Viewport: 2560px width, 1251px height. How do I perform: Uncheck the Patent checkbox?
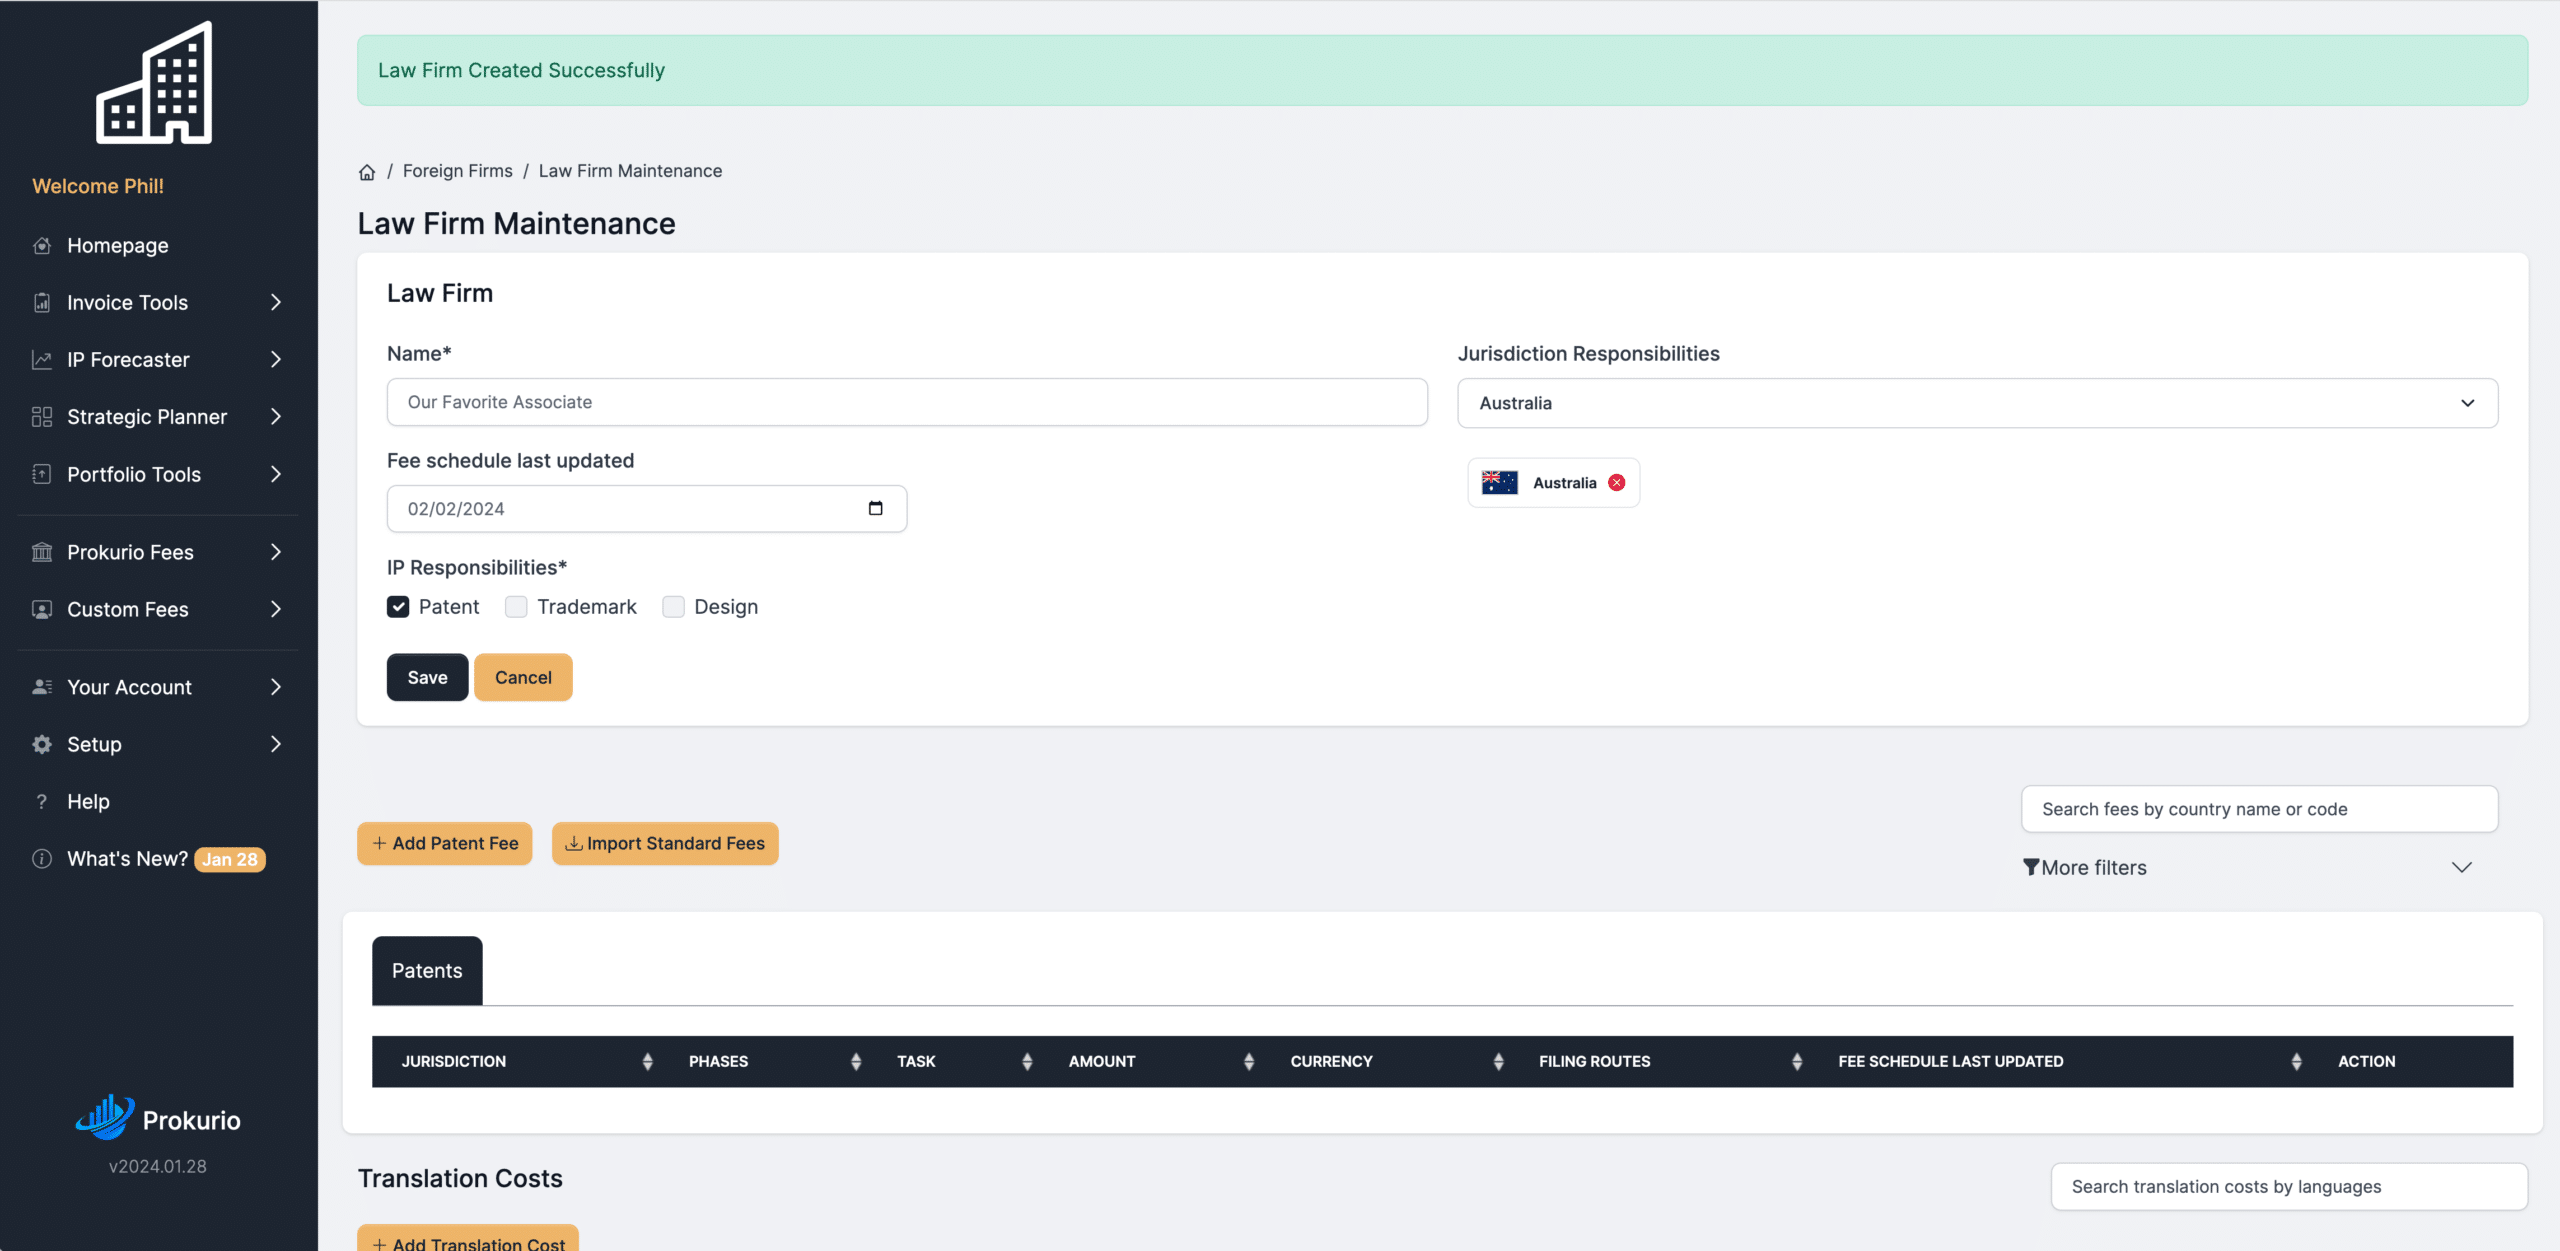pyautogui.click(x=398, y=607)
